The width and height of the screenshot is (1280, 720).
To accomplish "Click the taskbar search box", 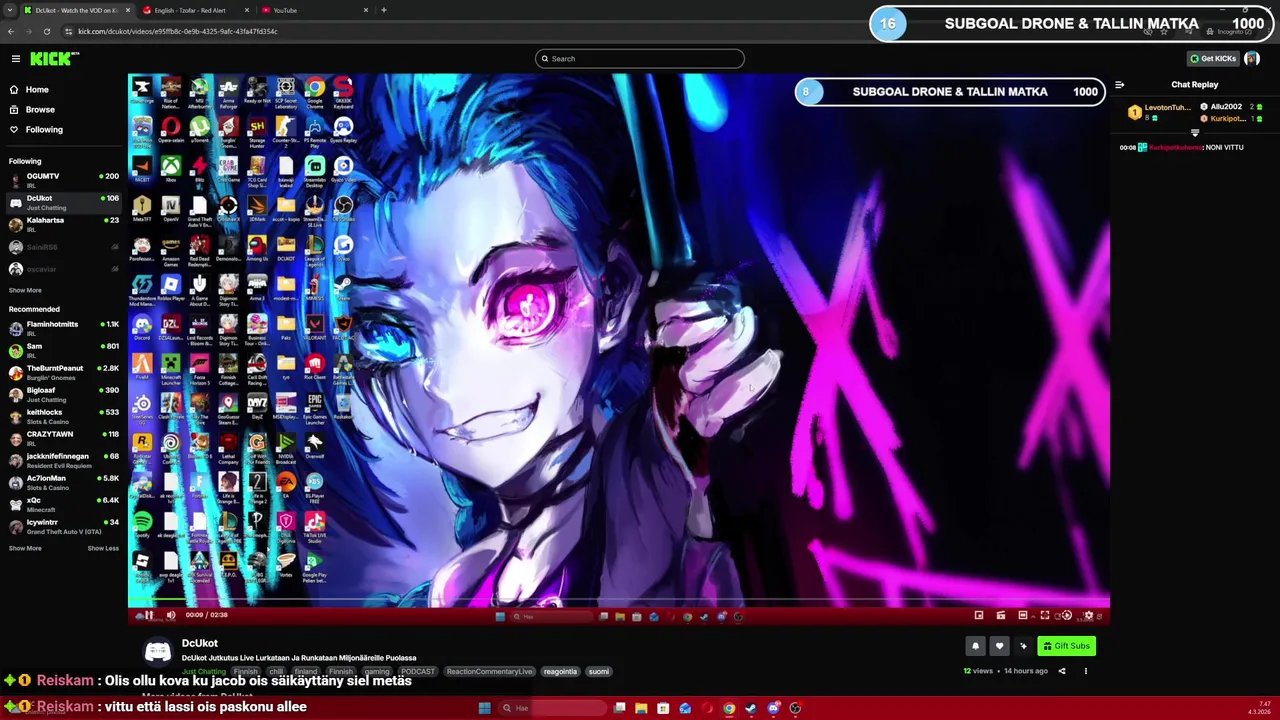I will tap(553, 708).
